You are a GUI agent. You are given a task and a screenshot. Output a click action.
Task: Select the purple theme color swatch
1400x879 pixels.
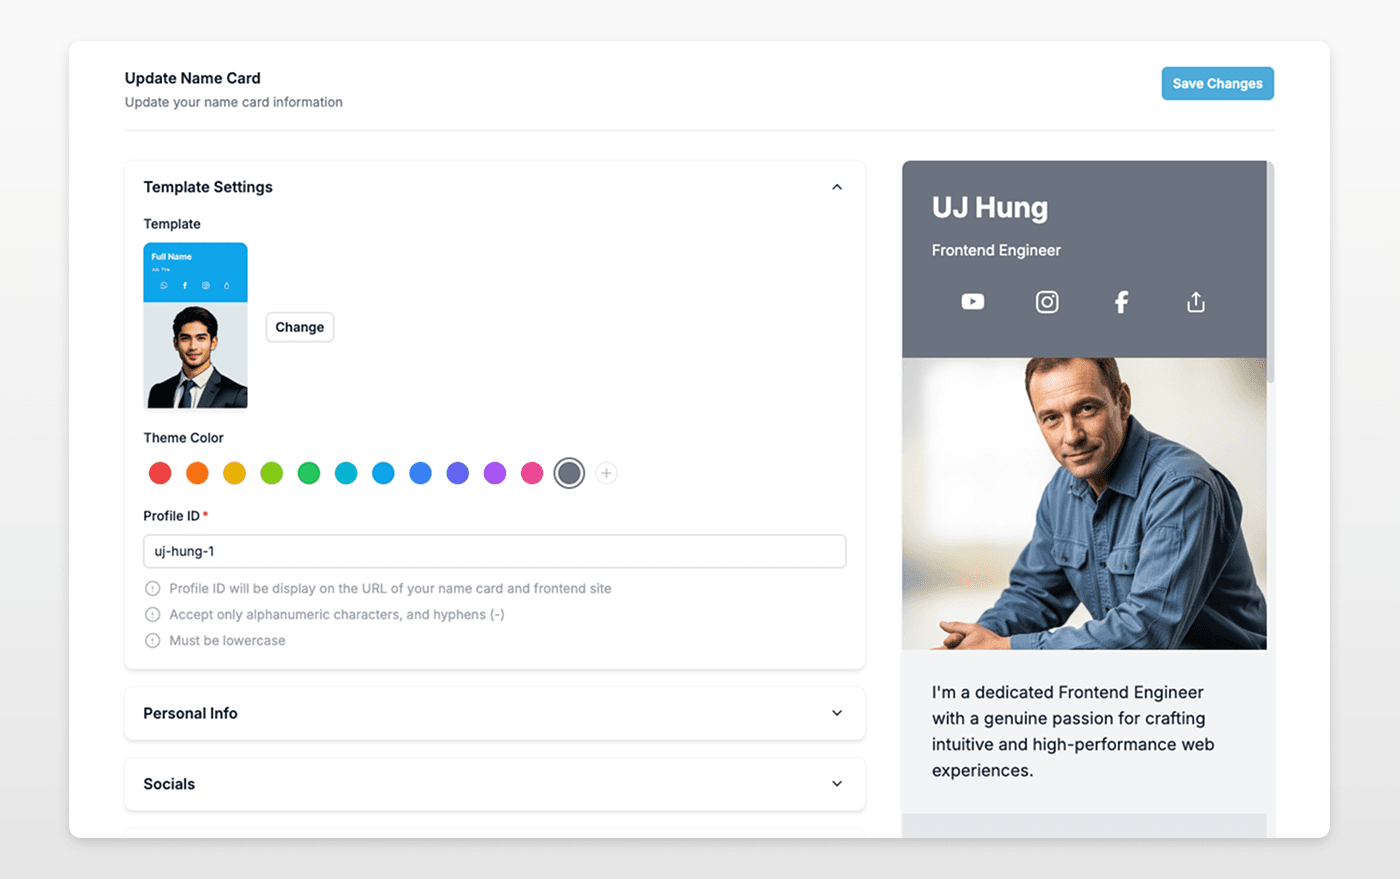pyautogui.click(x=495, y=473)
